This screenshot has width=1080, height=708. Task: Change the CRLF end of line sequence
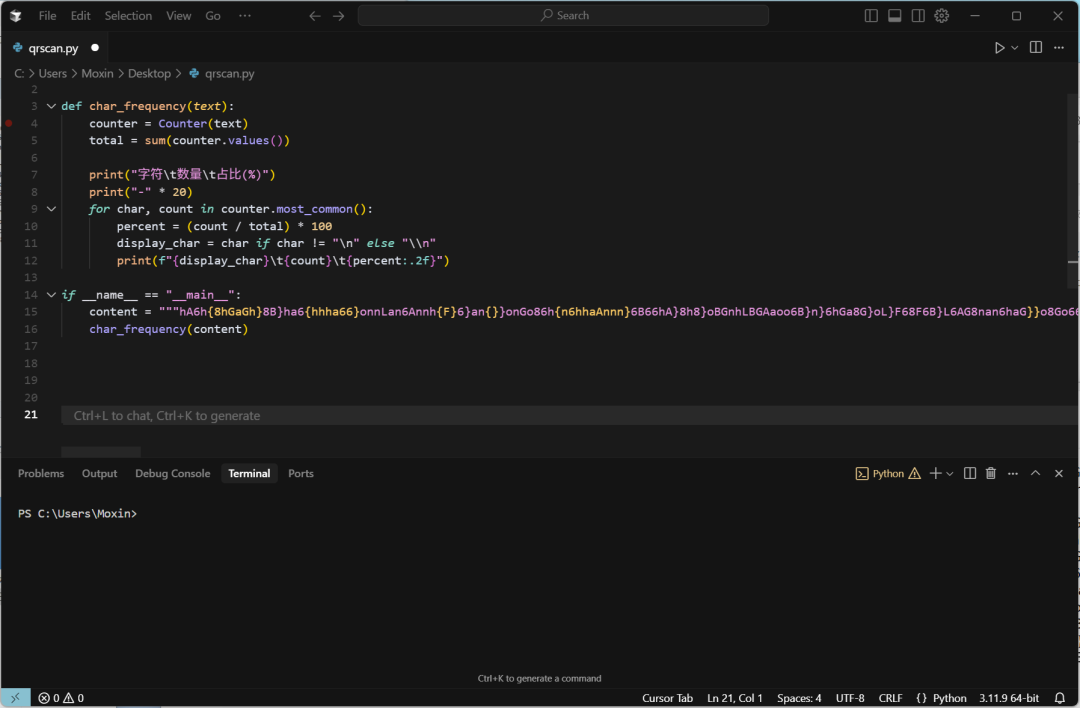point(891,698)
